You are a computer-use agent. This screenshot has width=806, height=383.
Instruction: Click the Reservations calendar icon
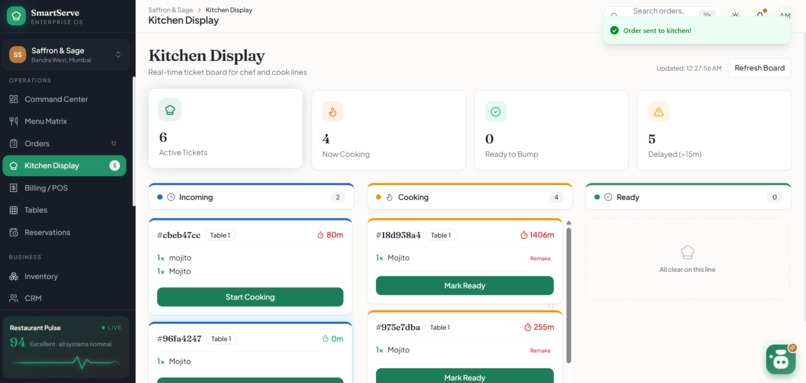[x=14, y=232]
